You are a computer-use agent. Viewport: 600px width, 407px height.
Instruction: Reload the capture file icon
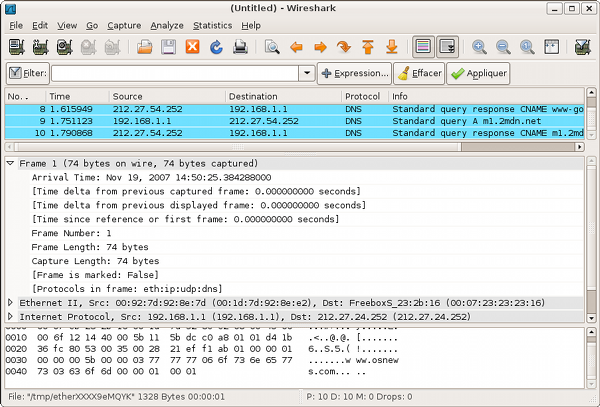216,47
